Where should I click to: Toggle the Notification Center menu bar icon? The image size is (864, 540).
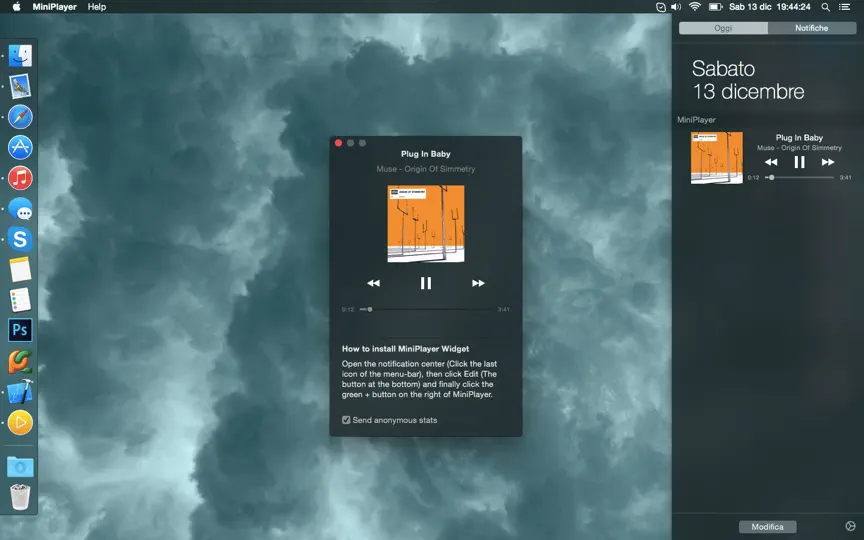(844, 7)
